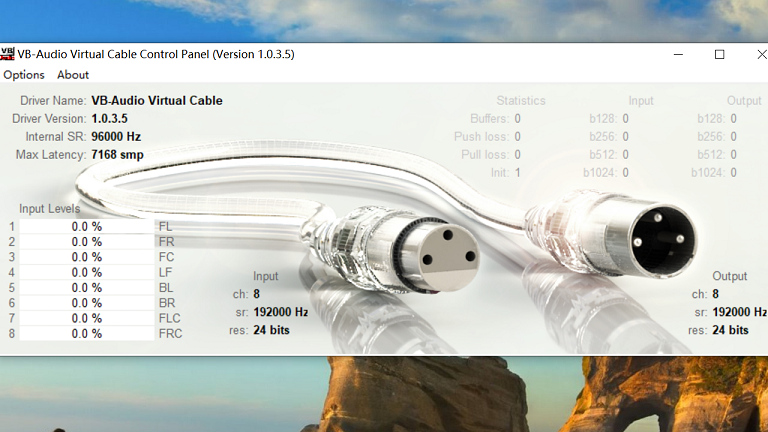Click the FLC channel level meter
This screenshot has height=432, width=768.
click(x=87, y=318)
